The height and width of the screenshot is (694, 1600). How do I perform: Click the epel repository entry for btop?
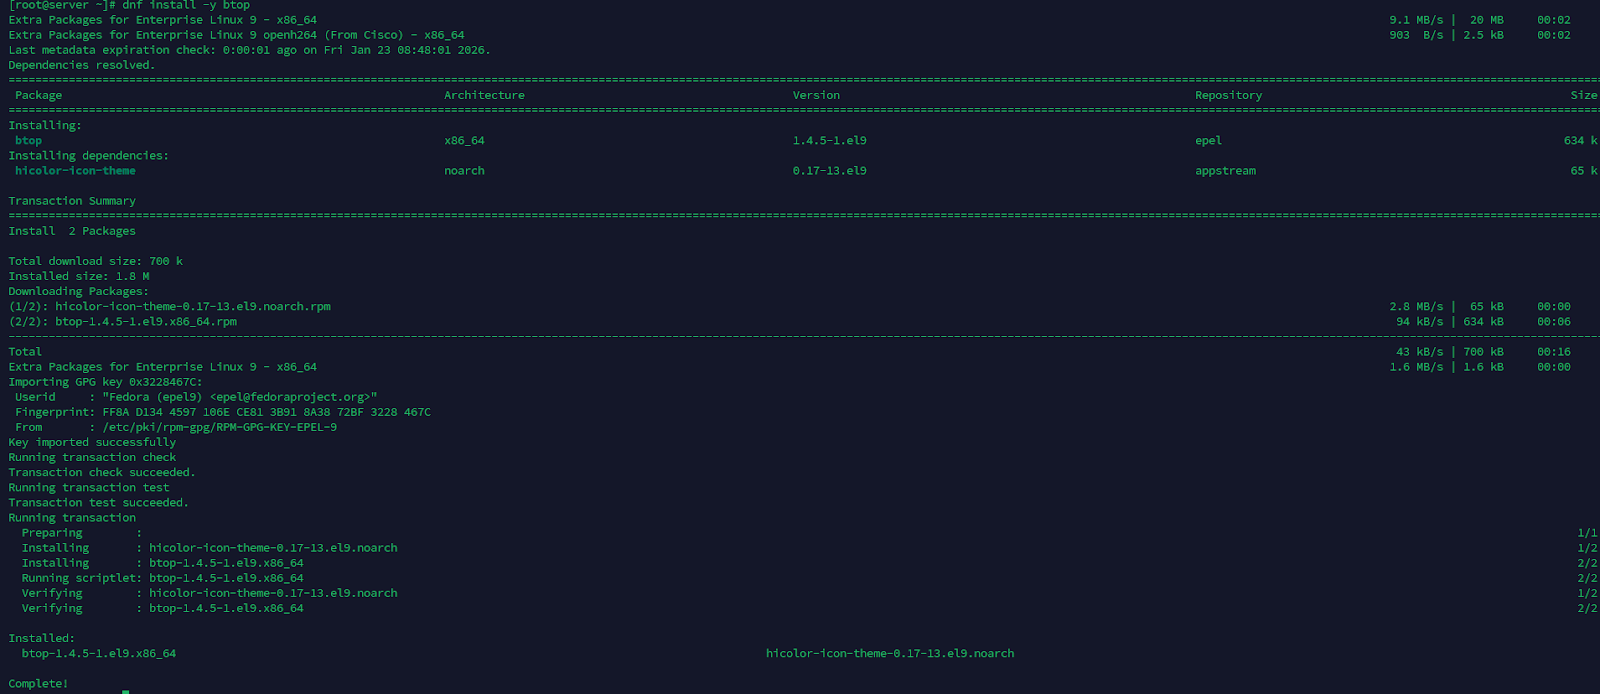tap(1208, 141)
